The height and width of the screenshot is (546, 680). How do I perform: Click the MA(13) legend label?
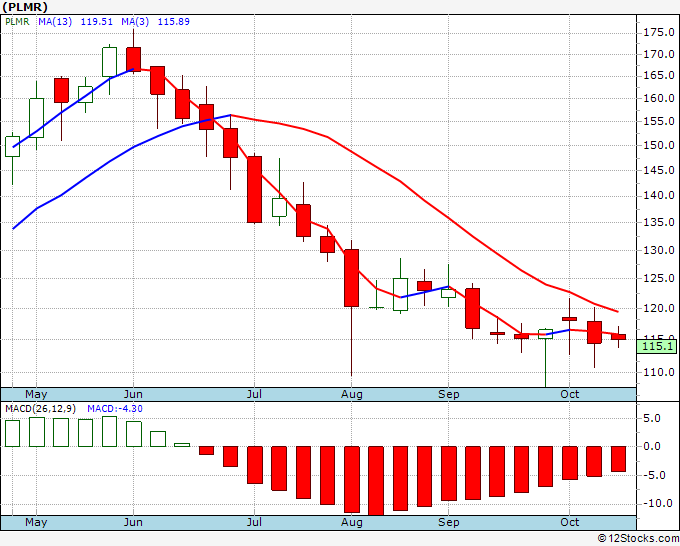(55, 22)
